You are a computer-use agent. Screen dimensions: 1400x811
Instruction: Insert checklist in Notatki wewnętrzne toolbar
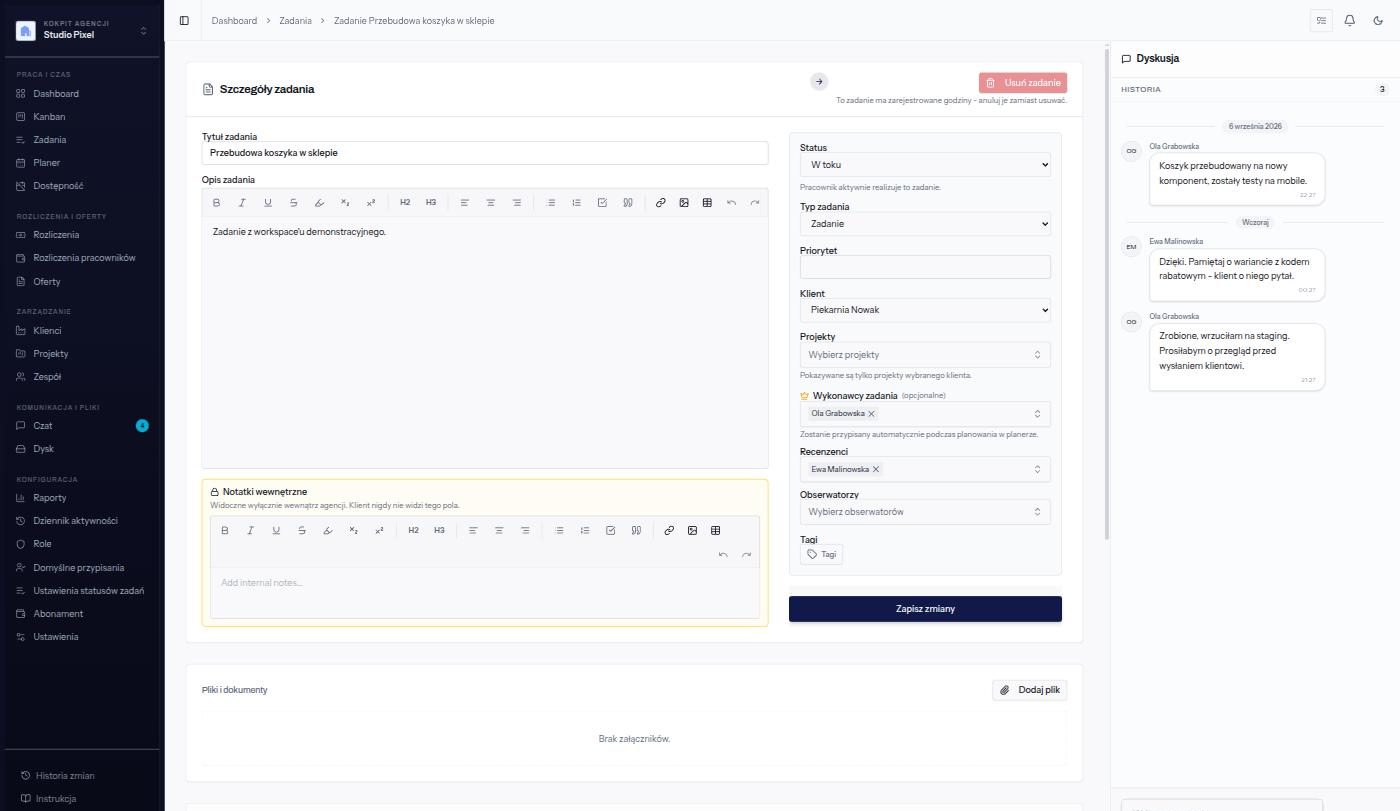point(611,530)
